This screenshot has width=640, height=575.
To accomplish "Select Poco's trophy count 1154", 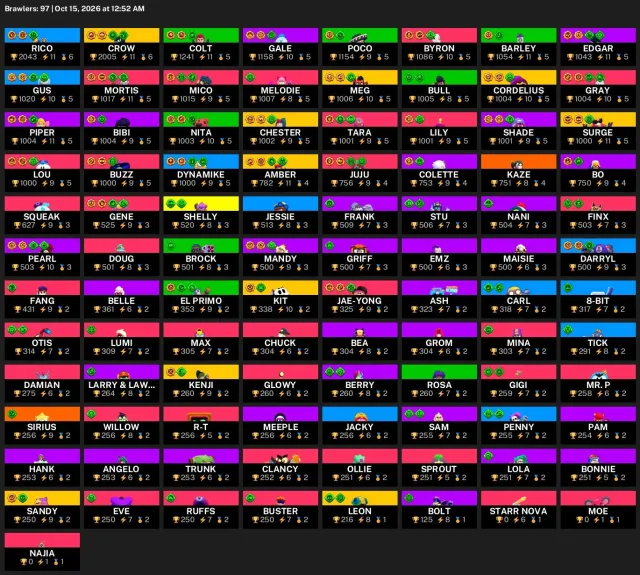I will click(345, 57).
